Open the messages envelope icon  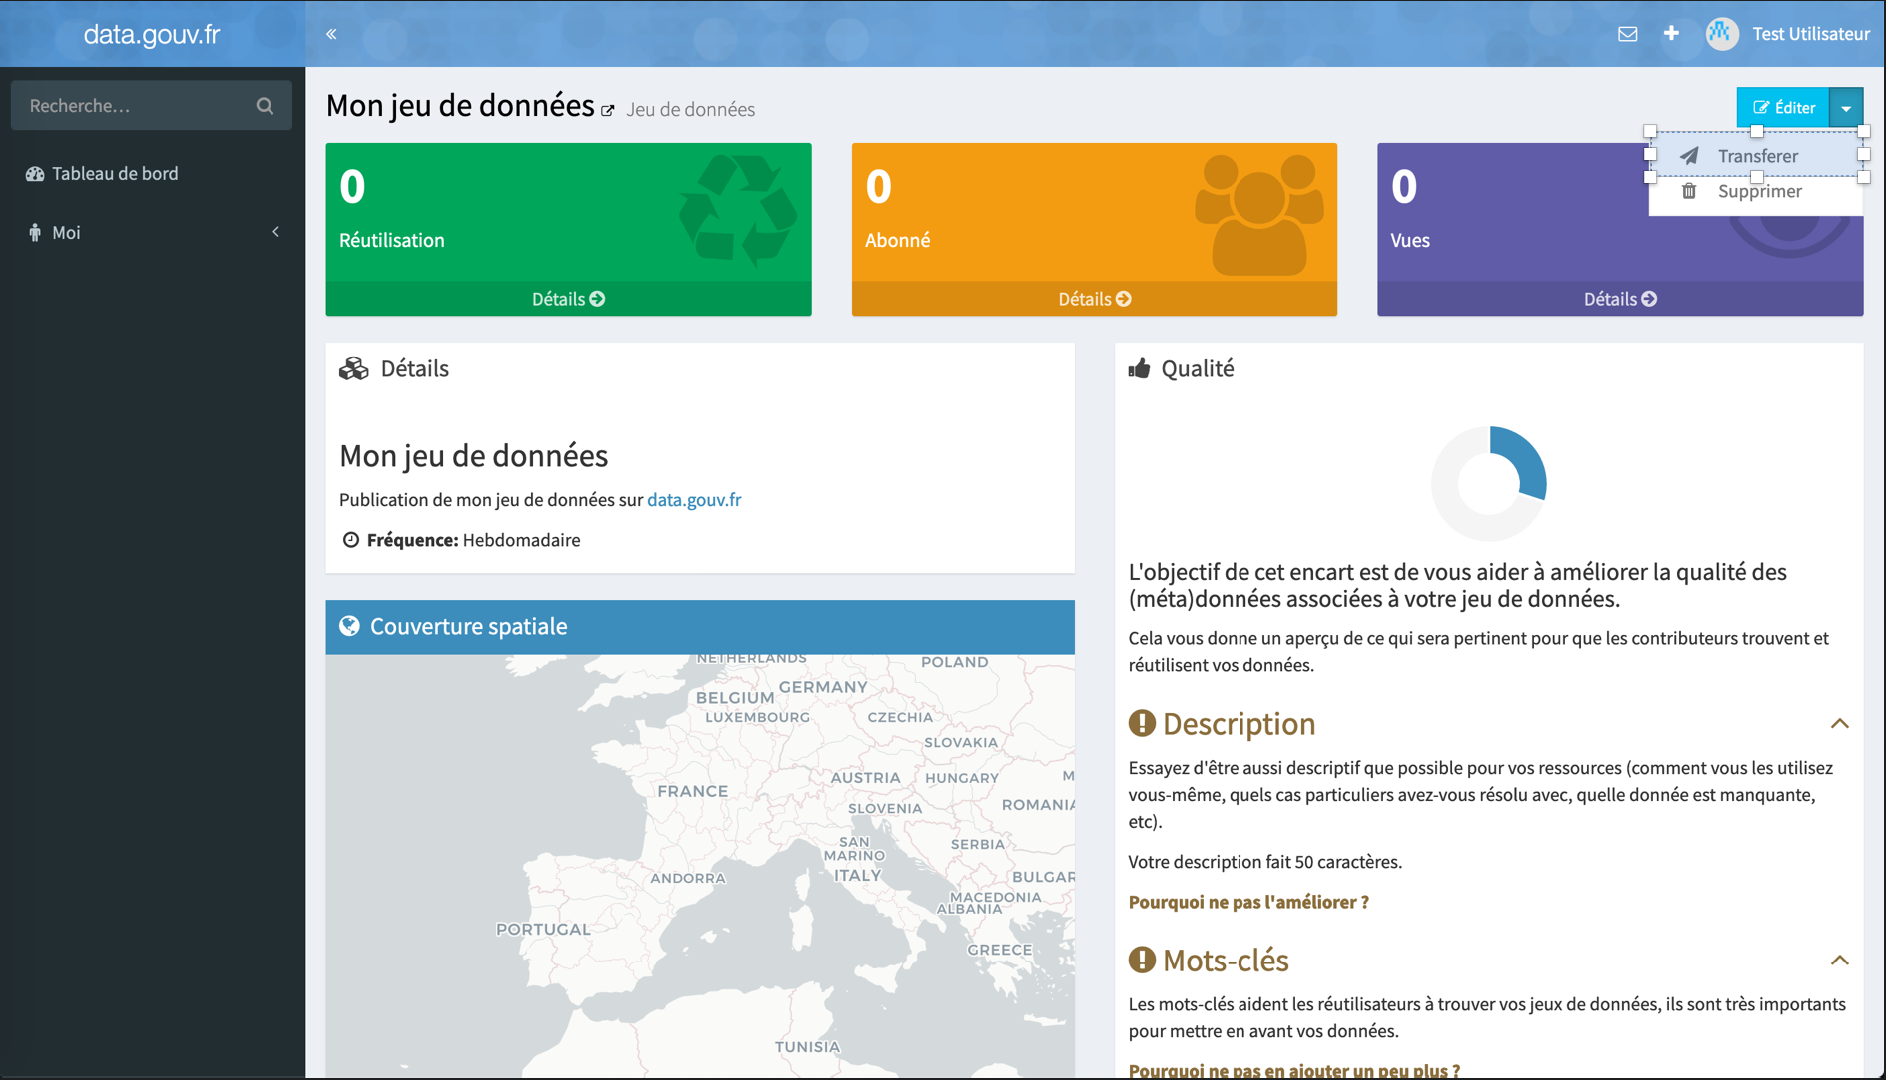pos(1628,34)
